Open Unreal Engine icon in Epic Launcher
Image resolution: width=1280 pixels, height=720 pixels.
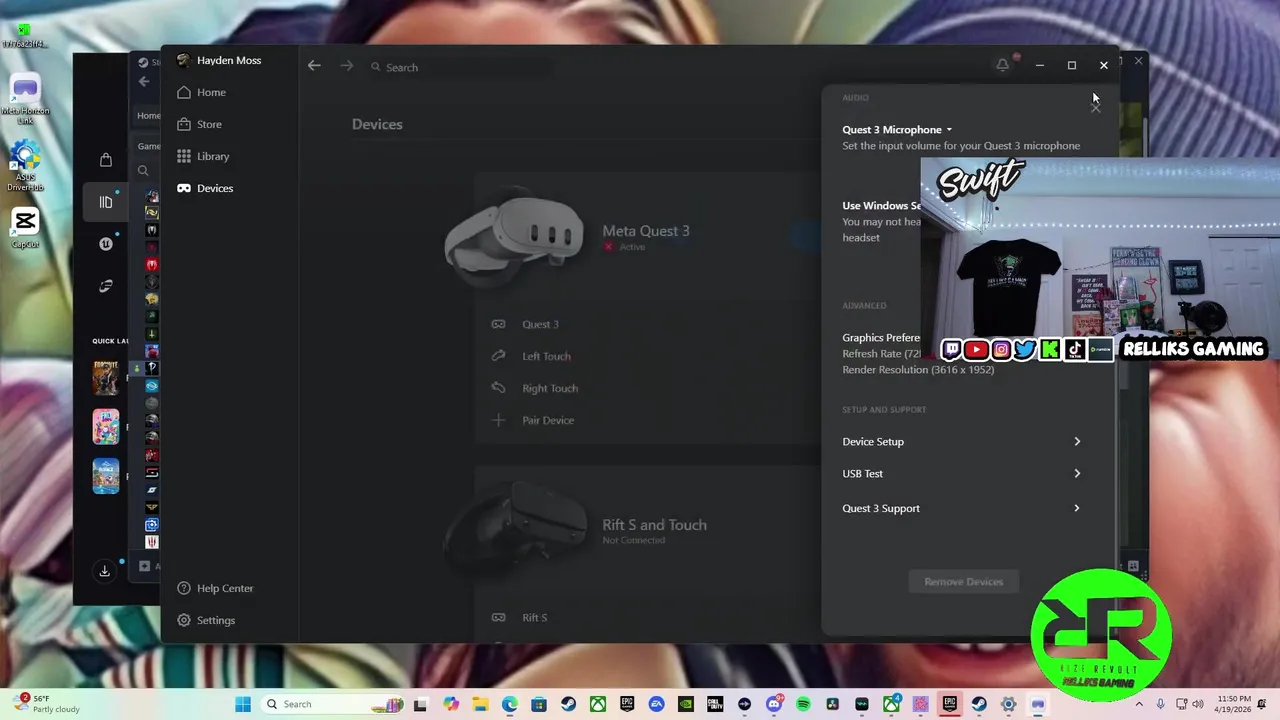106,244
